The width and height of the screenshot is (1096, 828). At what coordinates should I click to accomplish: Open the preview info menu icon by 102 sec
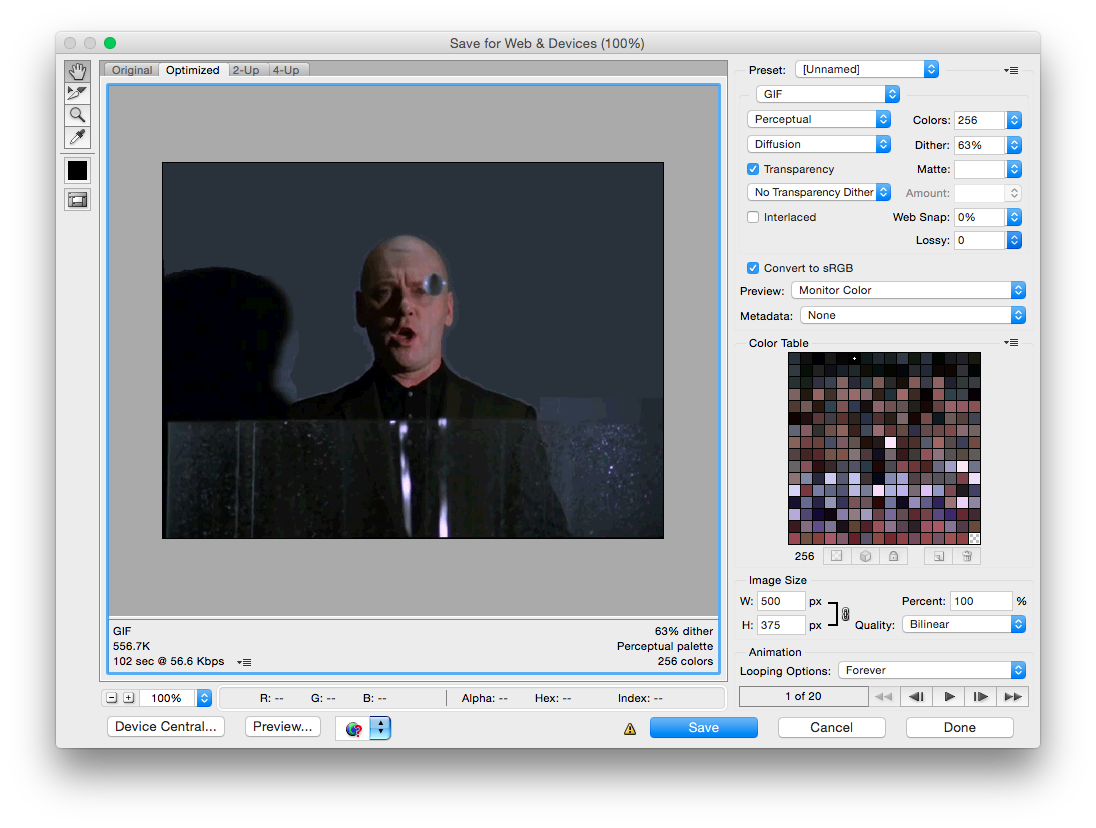point(244,662)
